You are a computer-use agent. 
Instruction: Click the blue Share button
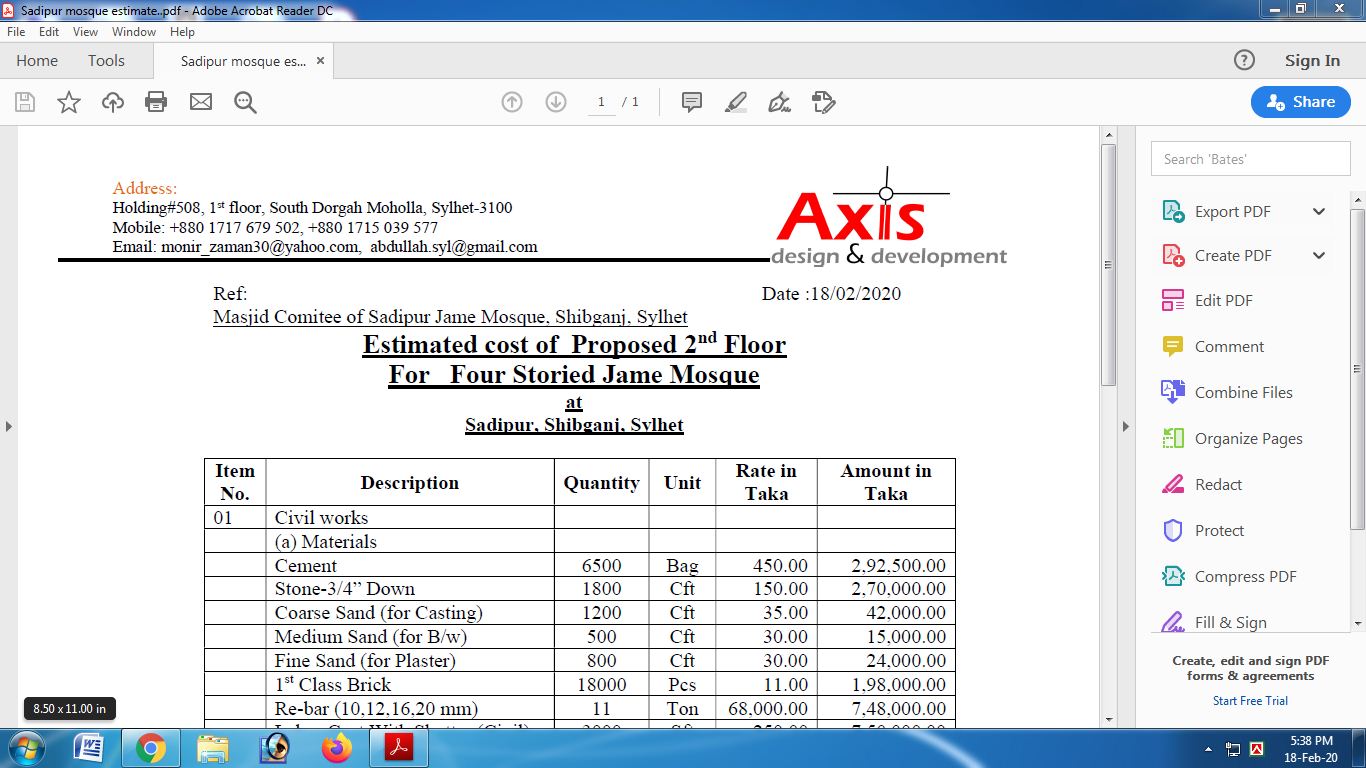(1300, 102)
